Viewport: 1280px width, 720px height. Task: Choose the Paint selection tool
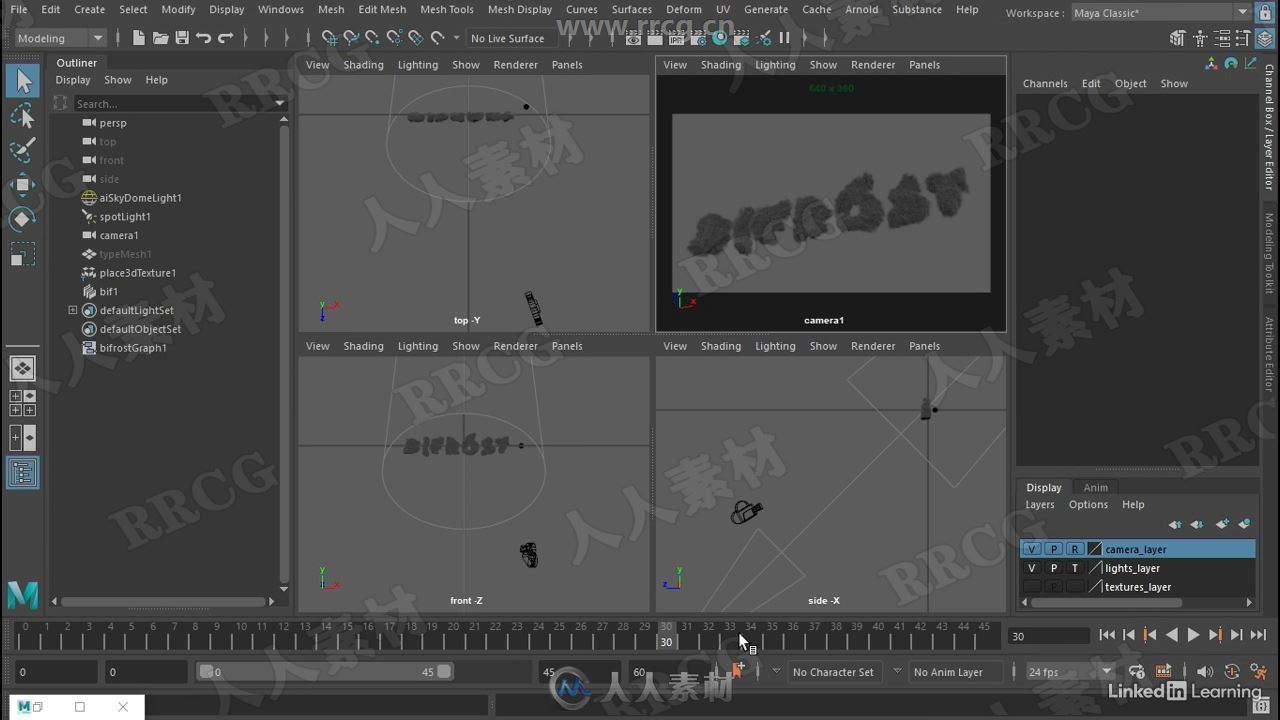point(22,151)
